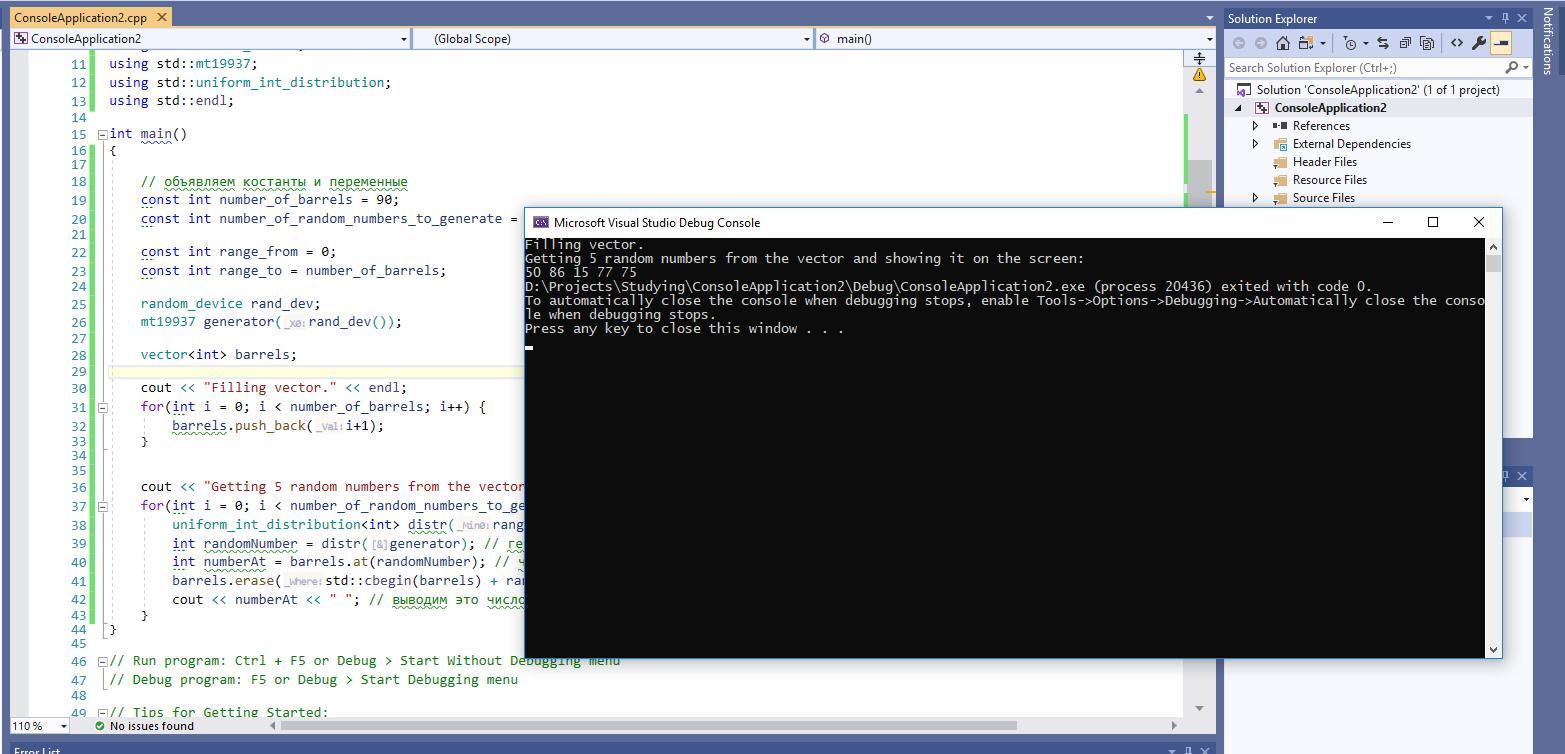Open the Notifications side tab
Image resolution: width=1565 pixels, height=754 pixels.
[1548, 40]
